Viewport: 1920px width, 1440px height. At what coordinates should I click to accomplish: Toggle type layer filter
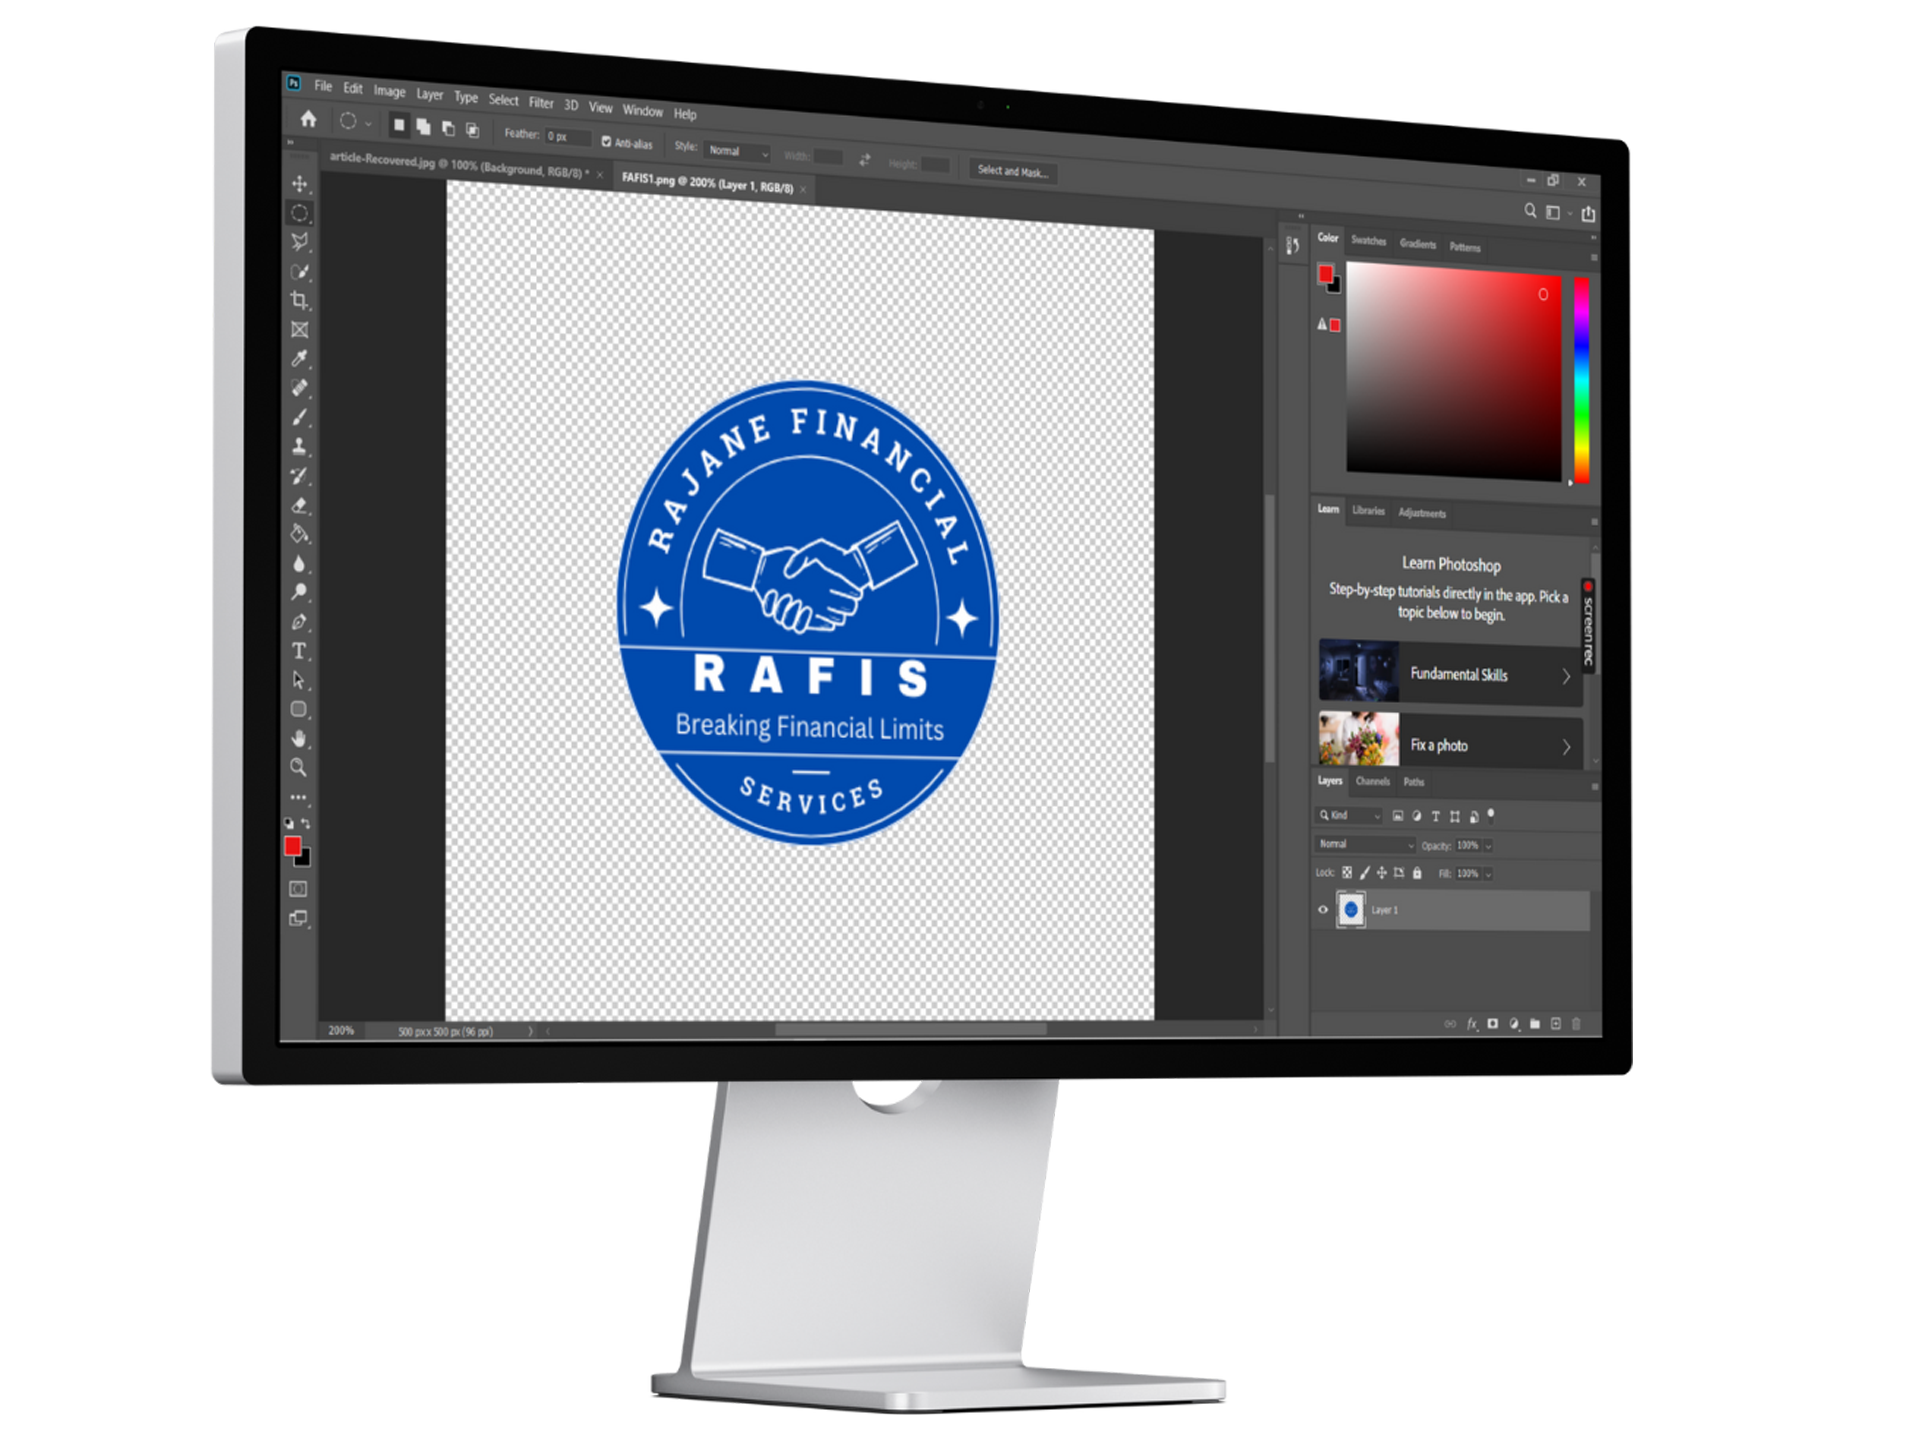tap(1436, 816)
